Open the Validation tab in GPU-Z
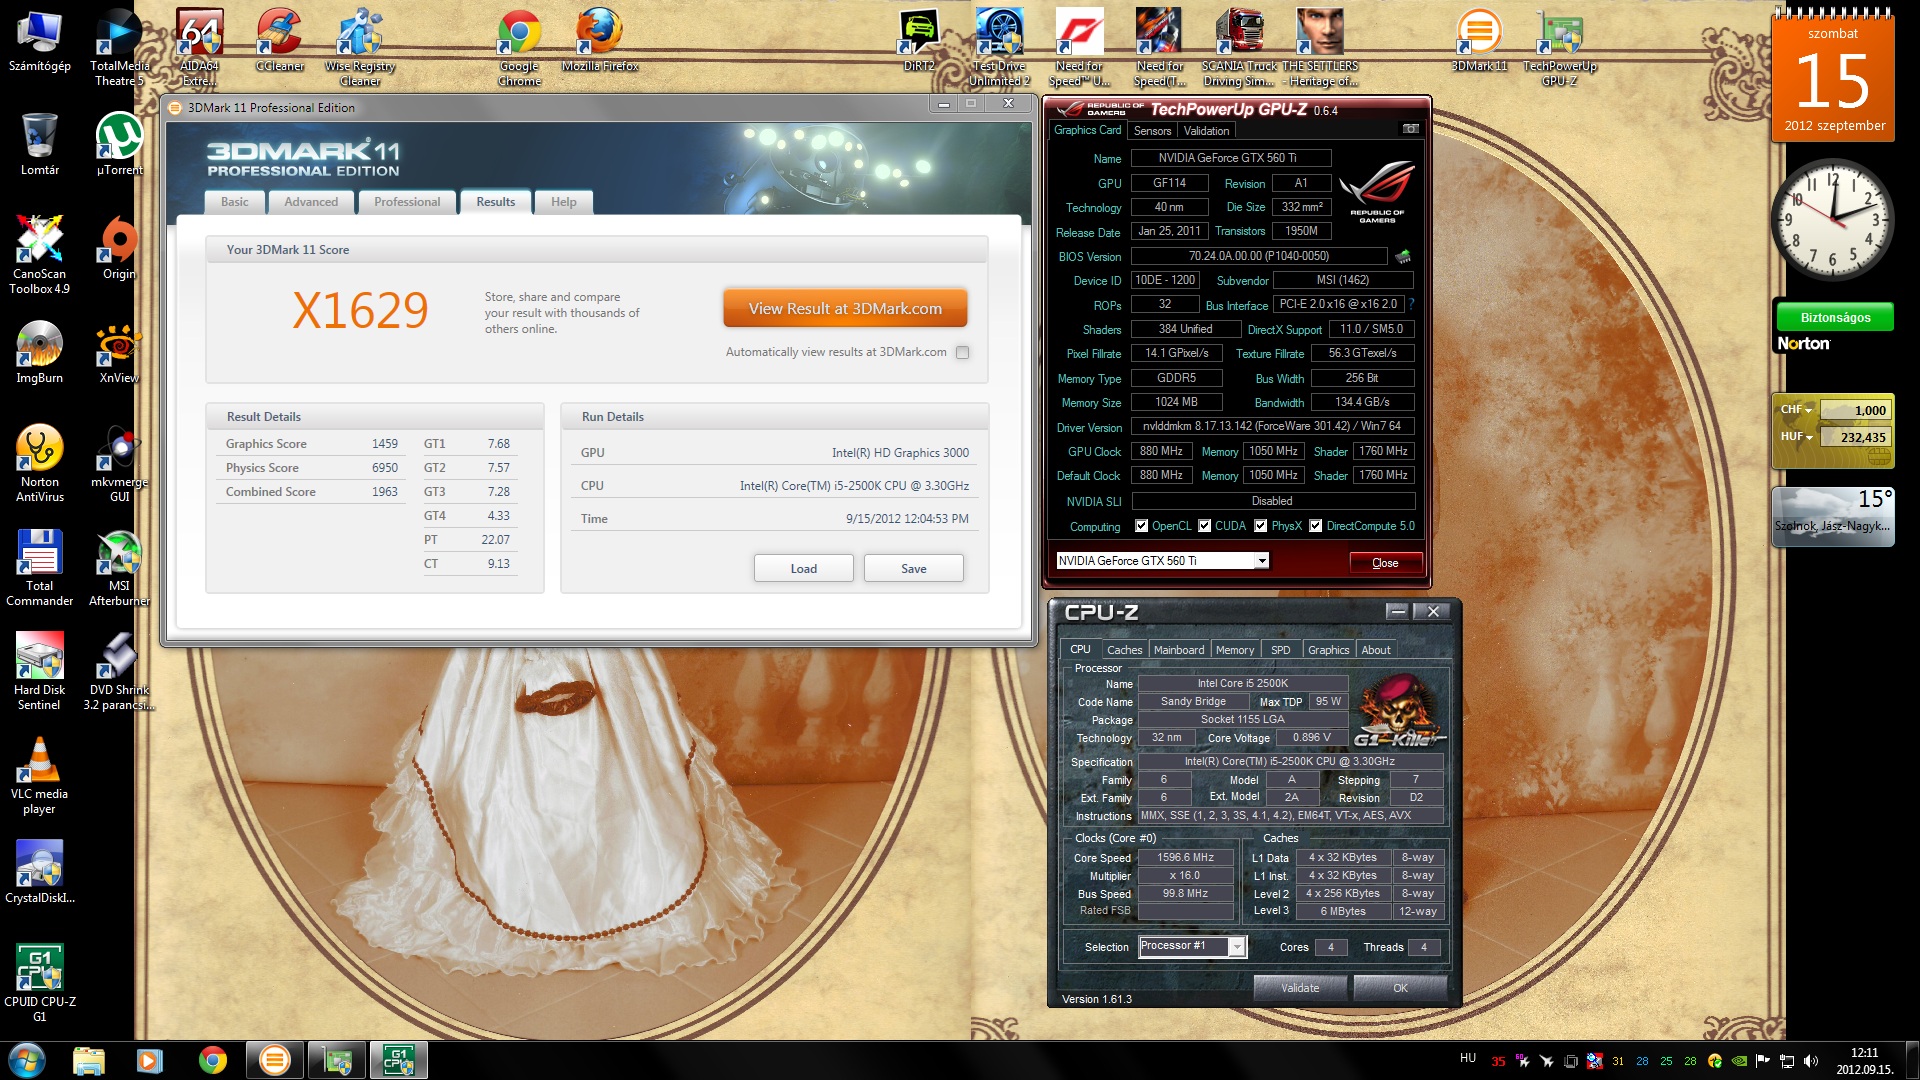The height and width of the screenshot is (1080, 1920). [x=1207, y=131]
